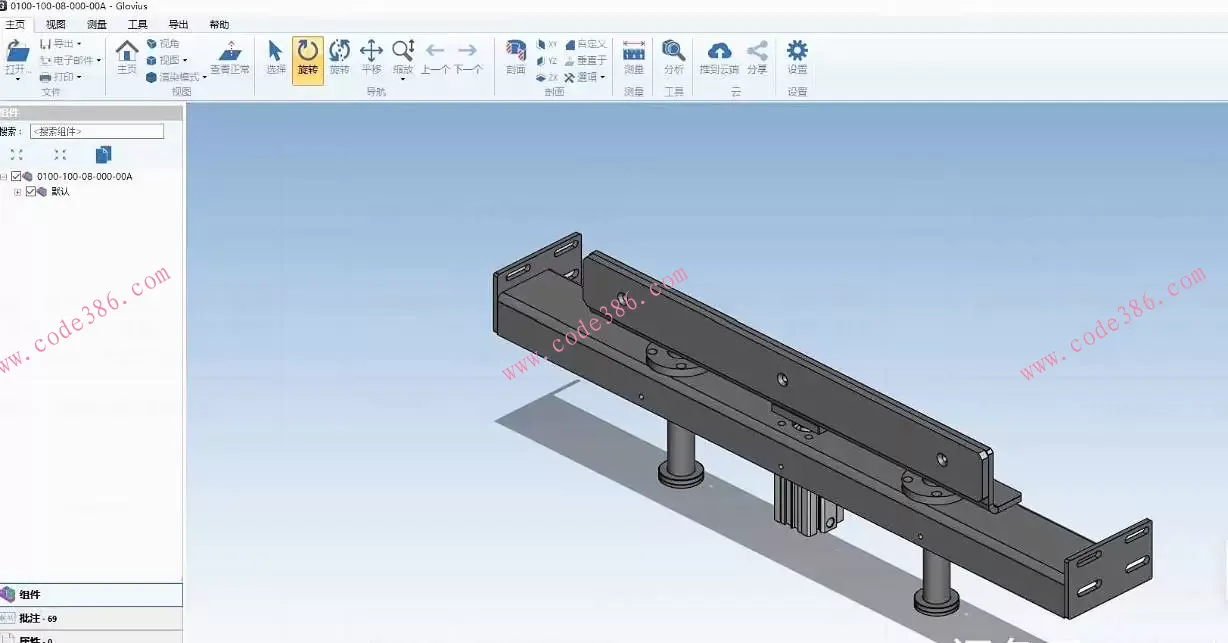Viewport: 1228px width, 643px height.
Task: Switch to the 视图 ribbon tab
Action: point(56,24)
